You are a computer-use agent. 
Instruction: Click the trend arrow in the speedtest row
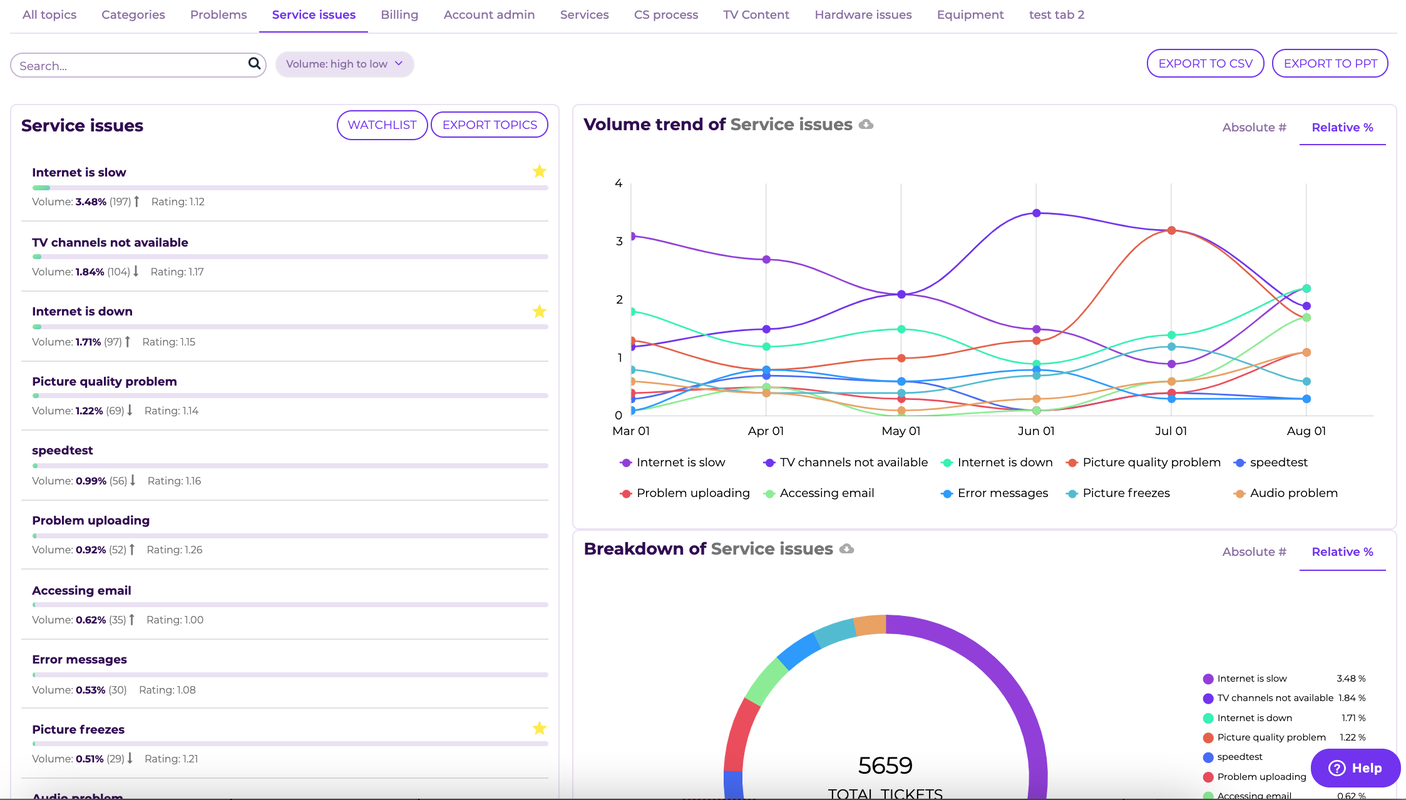click(133, 480)
